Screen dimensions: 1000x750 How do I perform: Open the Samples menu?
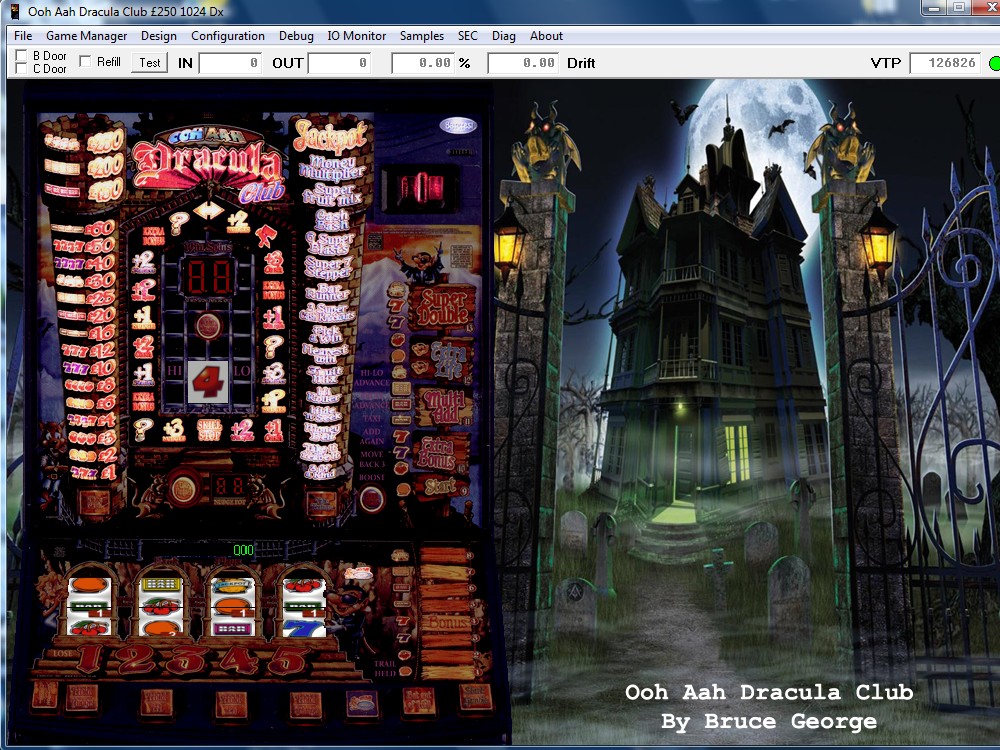pos(422,36)
